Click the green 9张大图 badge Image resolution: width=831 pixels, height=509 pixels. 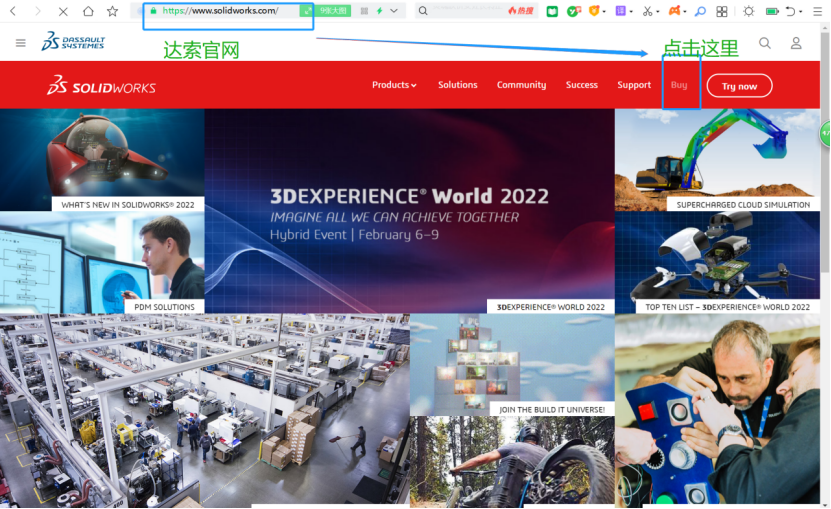point(333,11)
